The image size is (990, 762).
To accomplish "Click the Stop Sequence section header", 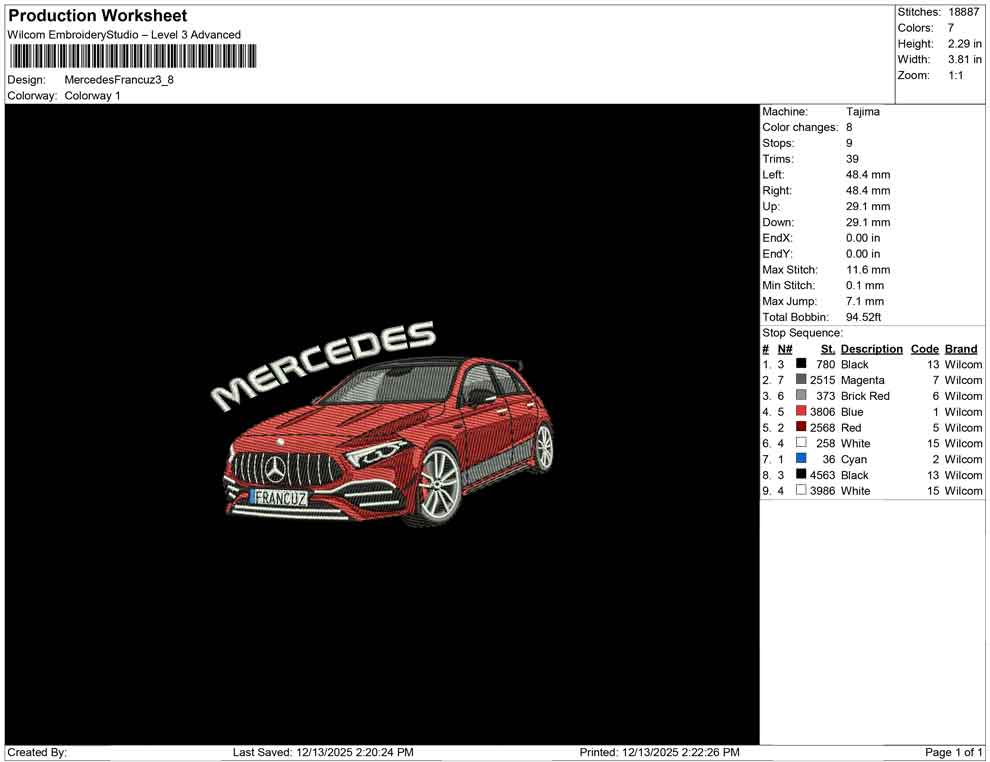I will point(801,332).
